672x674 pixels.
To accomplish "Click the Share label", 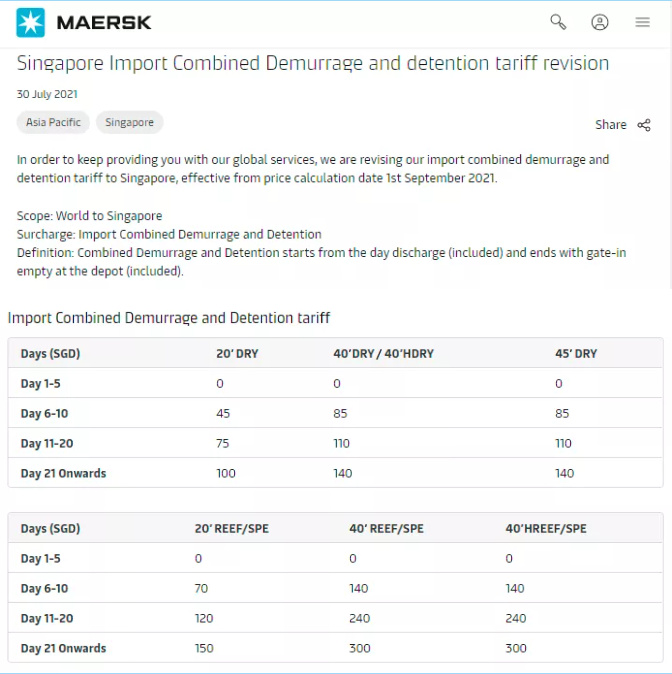I will click(611, 125).
